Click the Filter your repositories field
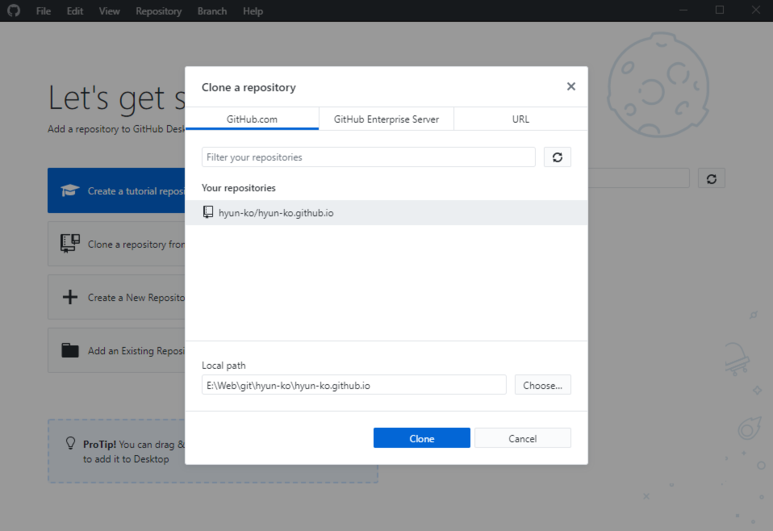Screen dimensions: 773x531 point(368,157)
